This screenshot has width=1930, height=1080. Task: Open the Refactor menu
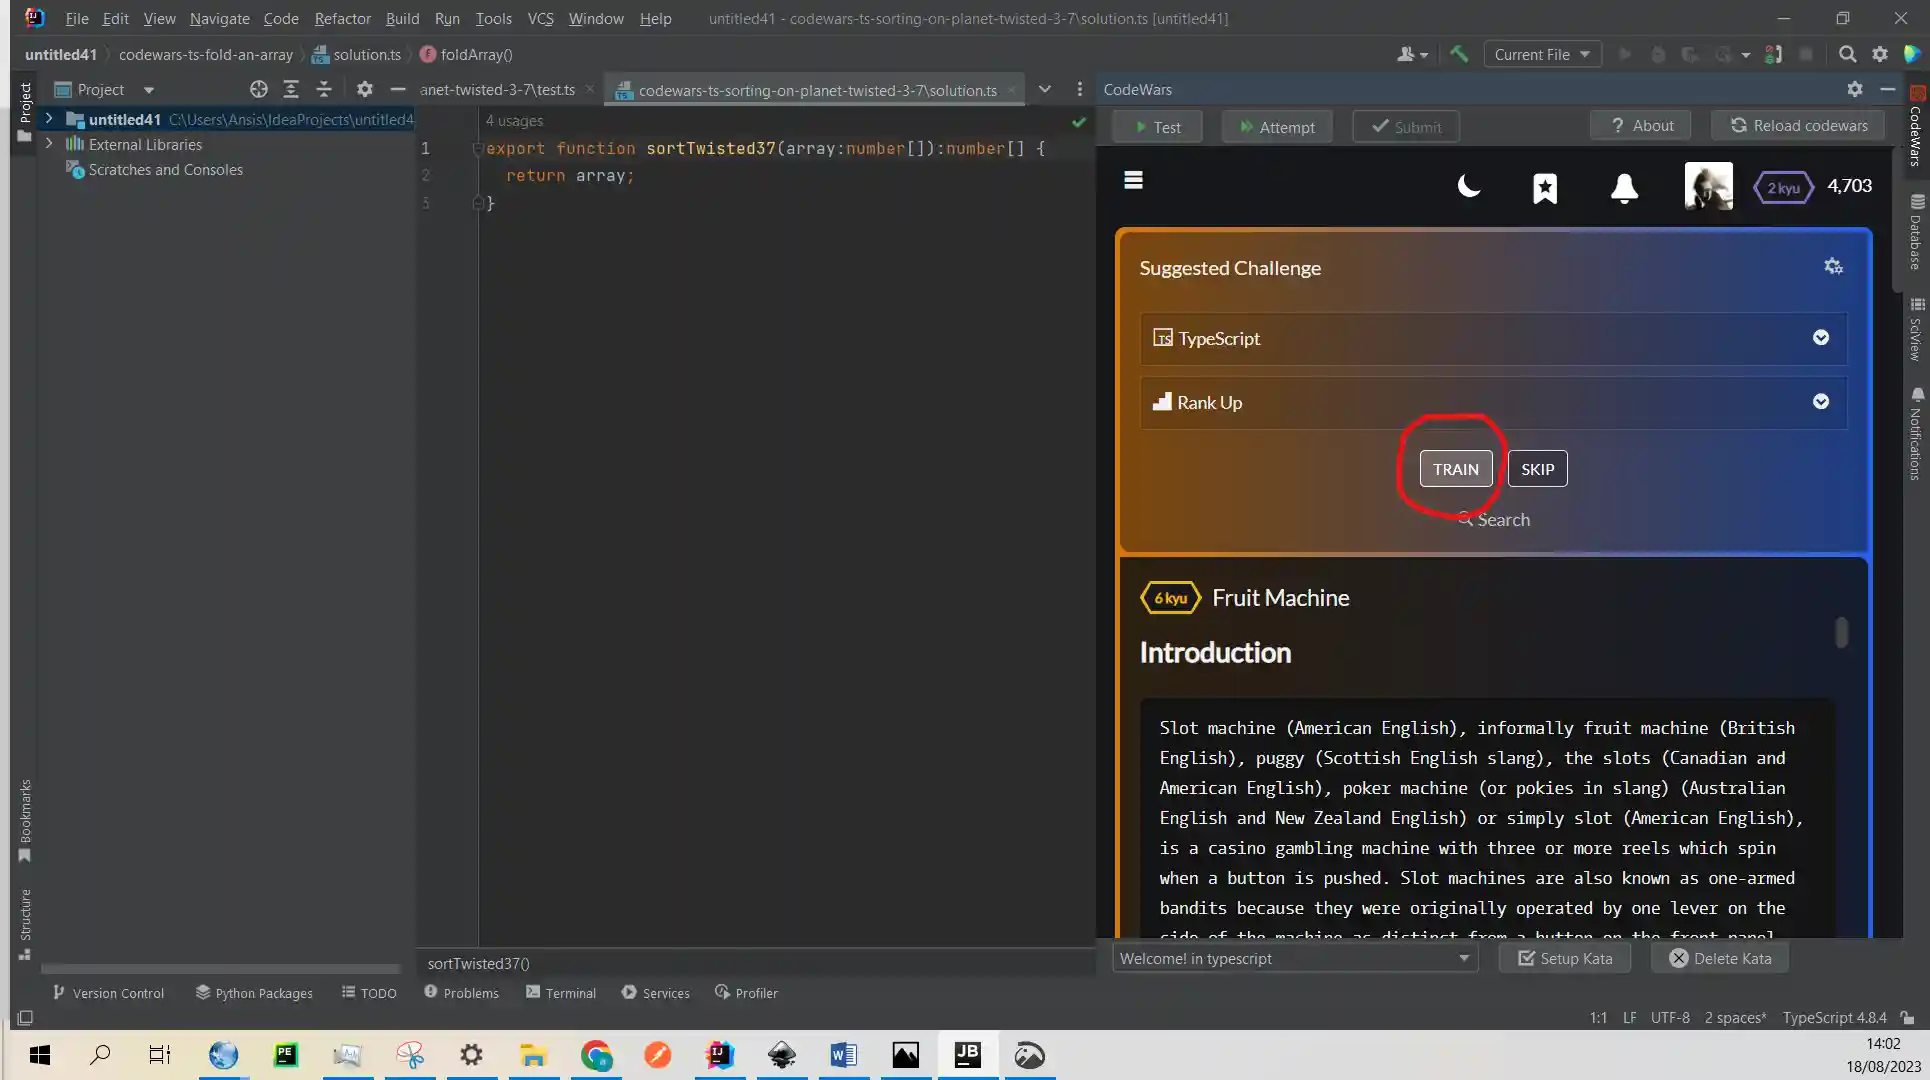[342, 19]
